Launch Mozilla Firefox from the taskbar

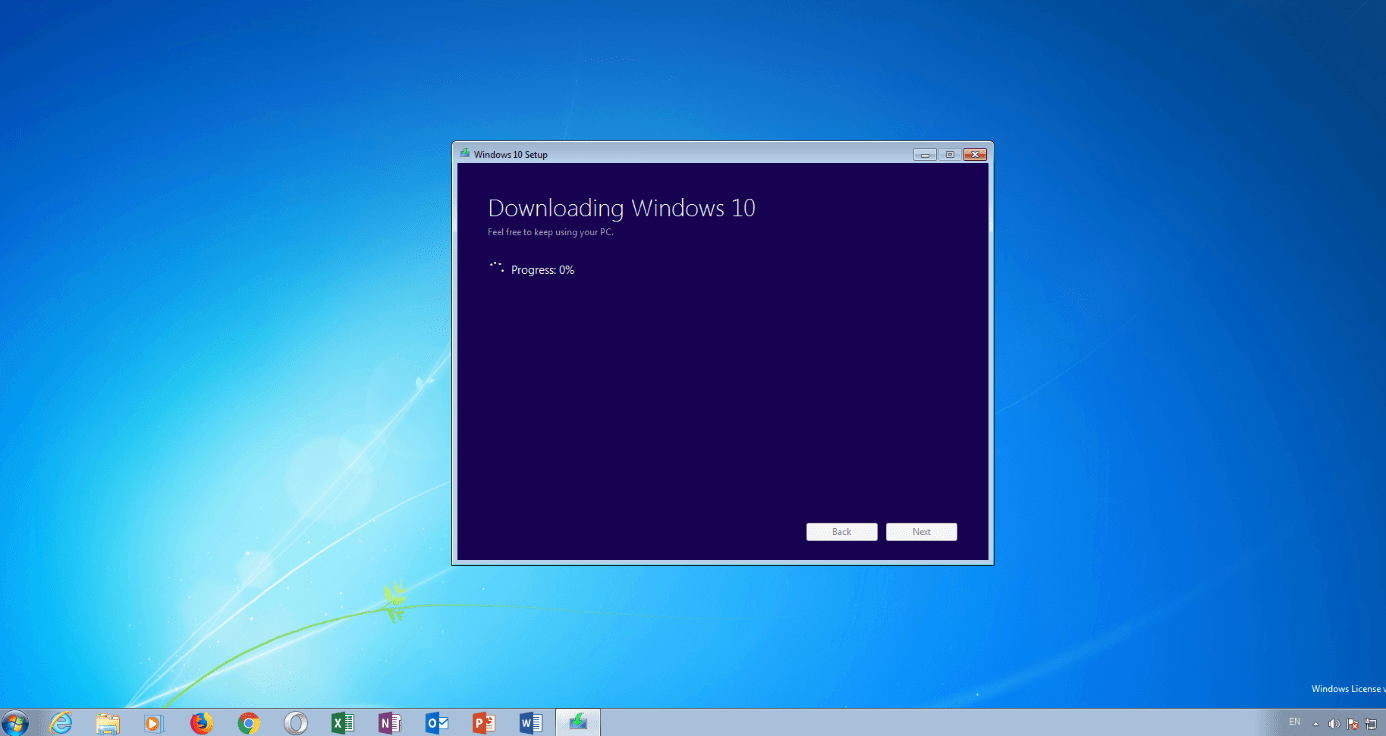201,722
